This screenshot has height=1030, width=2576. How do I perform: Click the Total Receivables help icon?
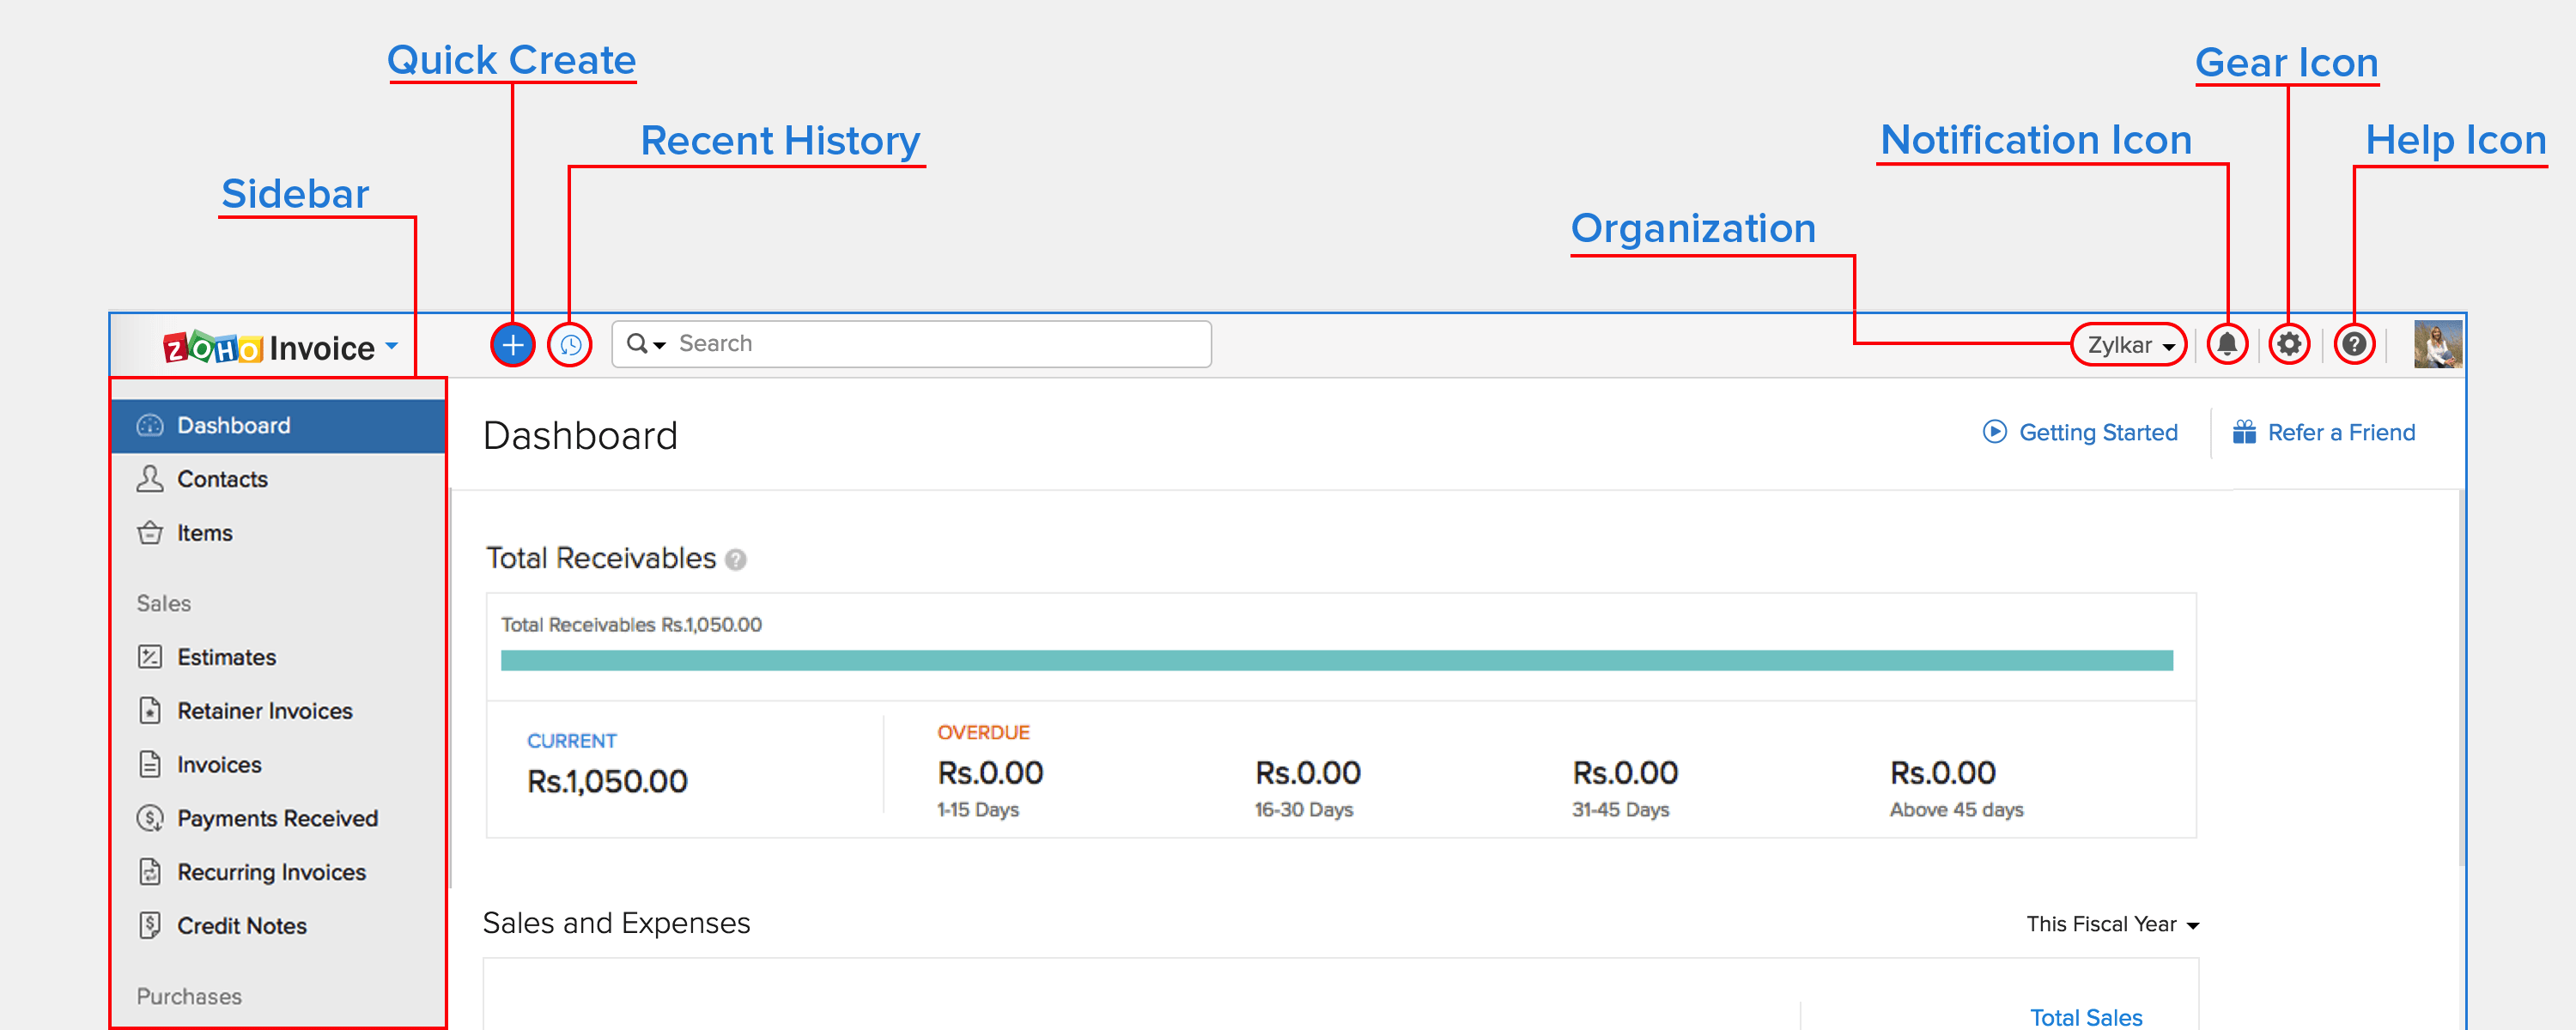[x=736, y=560]
